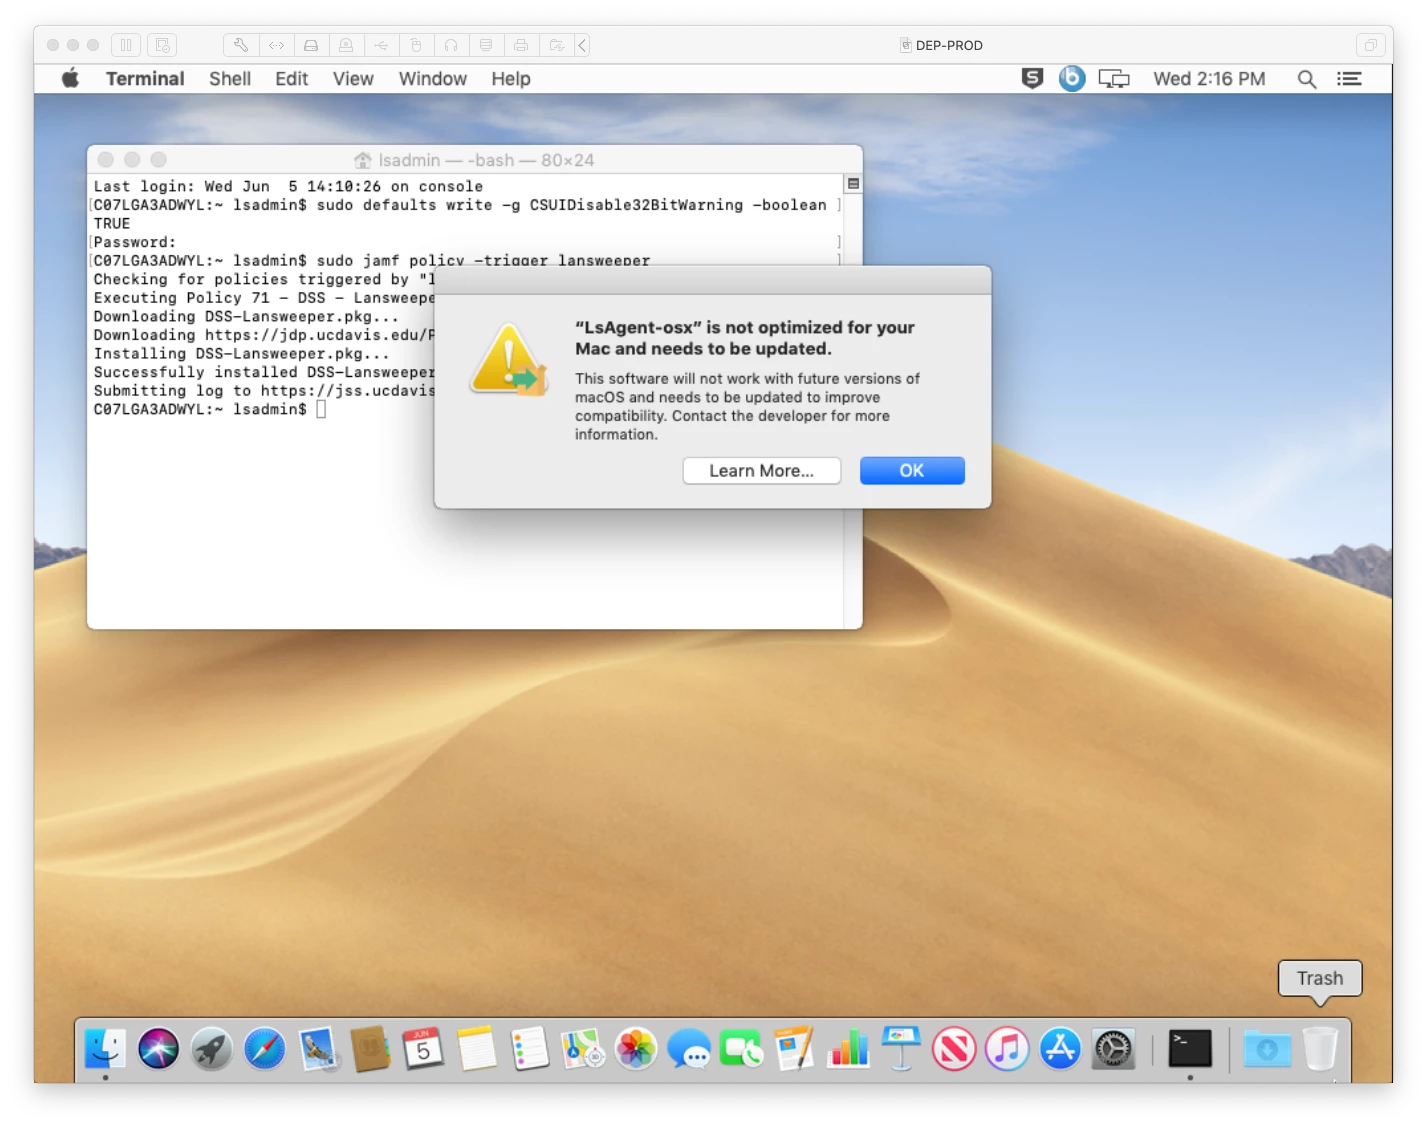The image size is (1427, 1125).
Task: Click Terminal icon in the Dock
Action: click(x=1190, y=1049)
